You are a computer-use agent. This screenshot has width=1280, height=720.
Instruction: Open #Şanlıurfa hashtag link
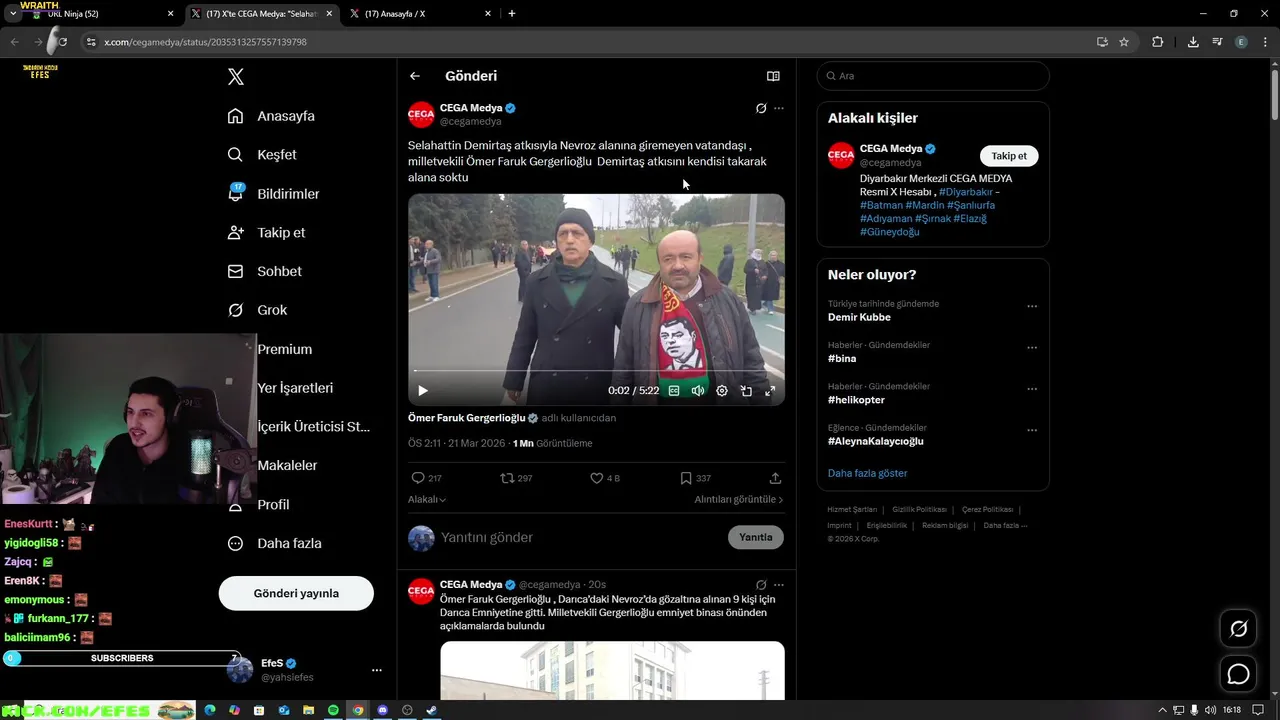[971, 205]
